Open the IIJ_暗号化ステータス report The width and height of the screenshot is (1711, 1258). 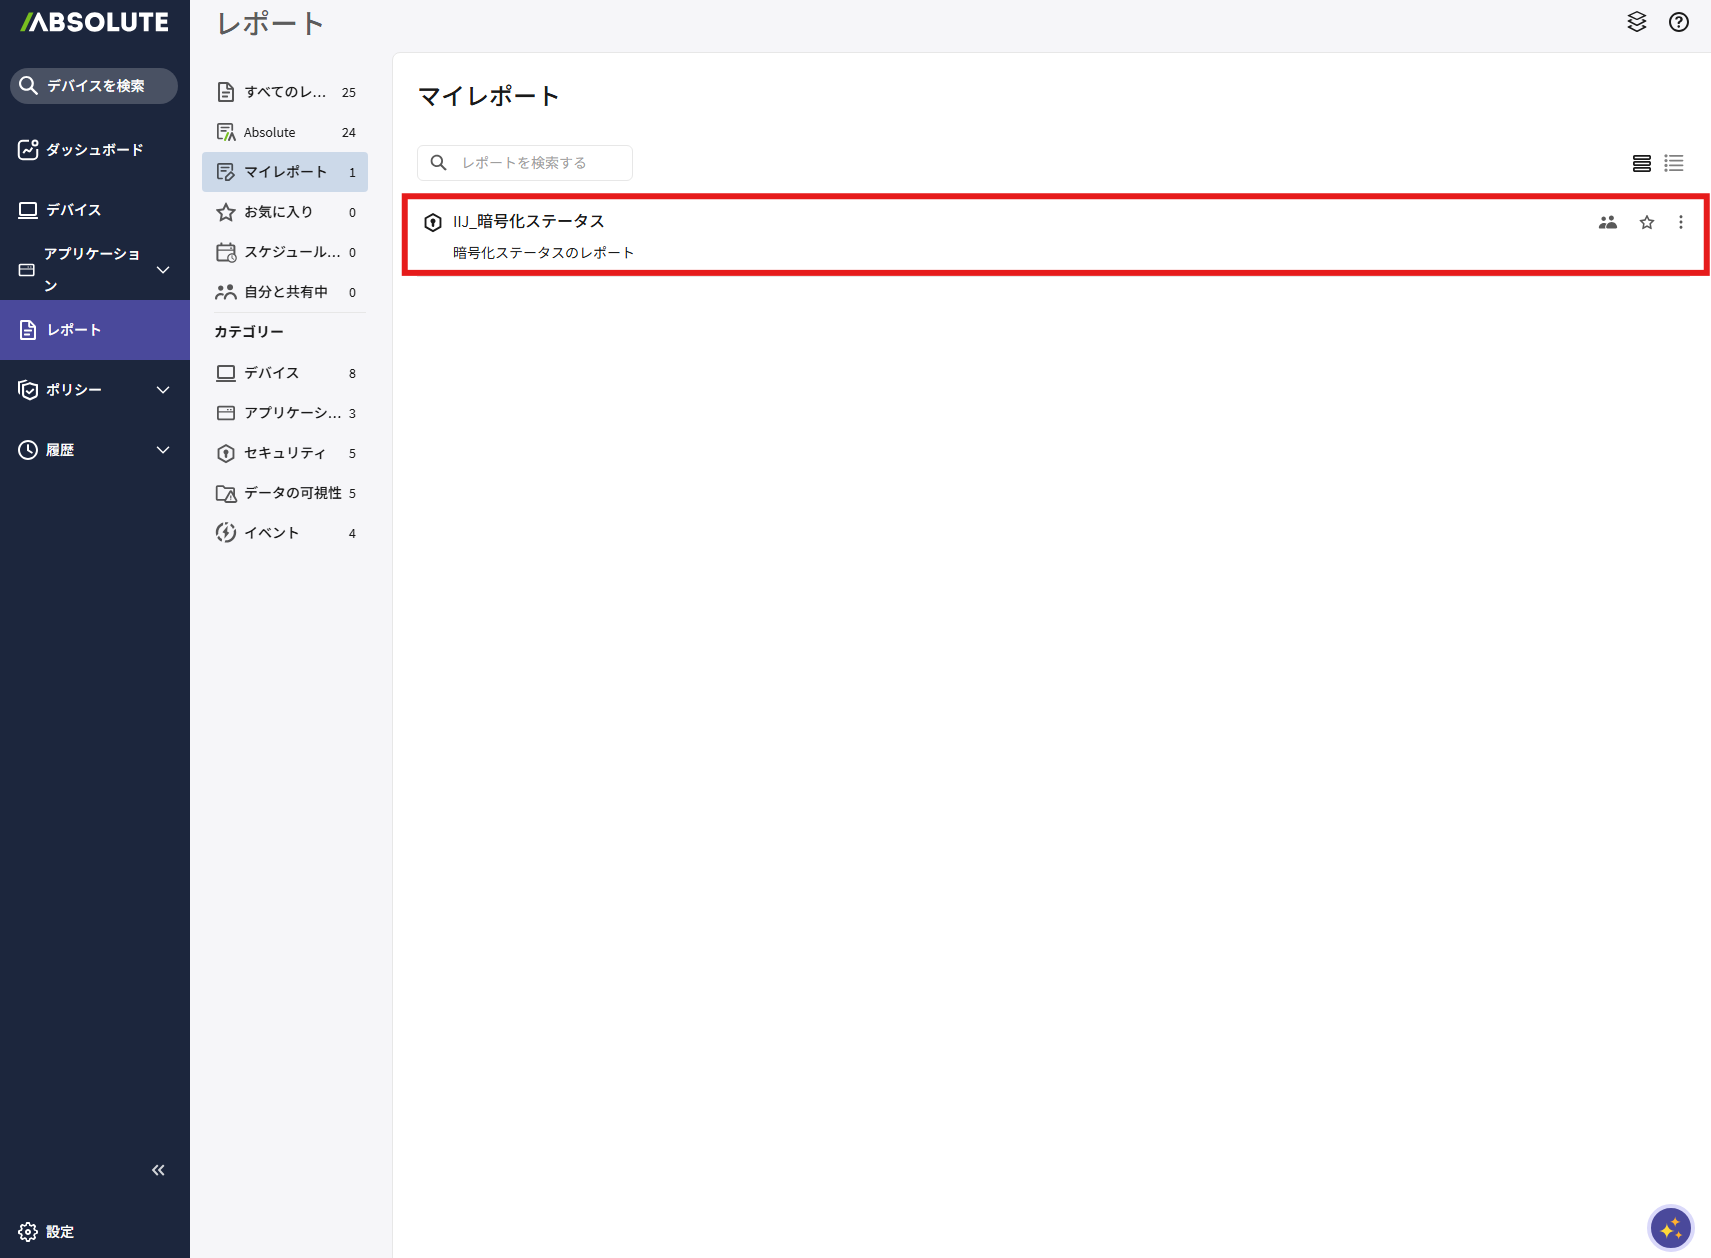click(x=528, y=222)
